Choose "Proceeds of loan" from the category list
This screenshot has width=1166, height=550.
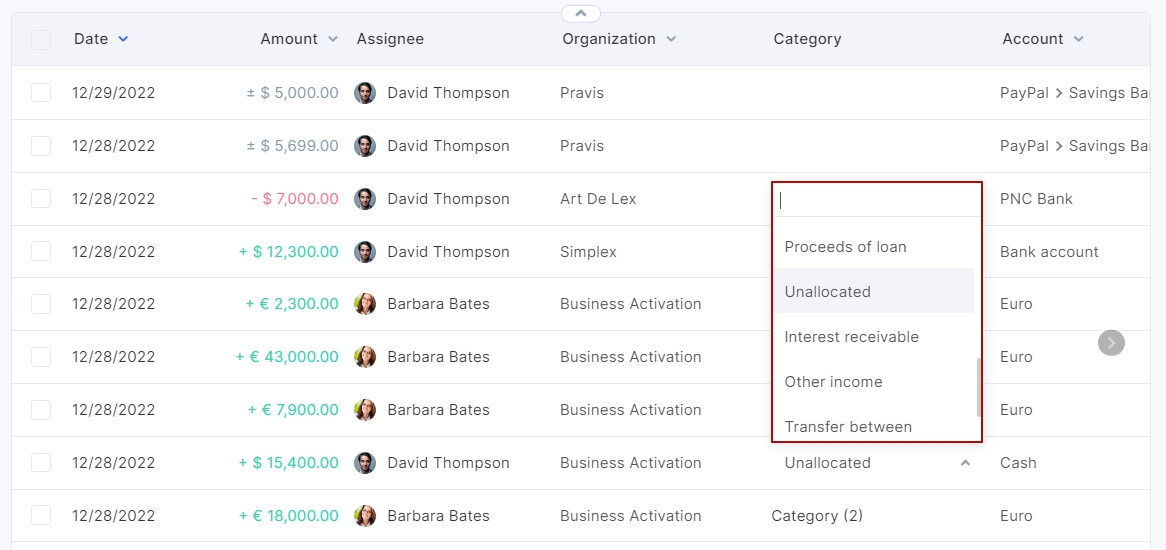(x=845, y=247)
